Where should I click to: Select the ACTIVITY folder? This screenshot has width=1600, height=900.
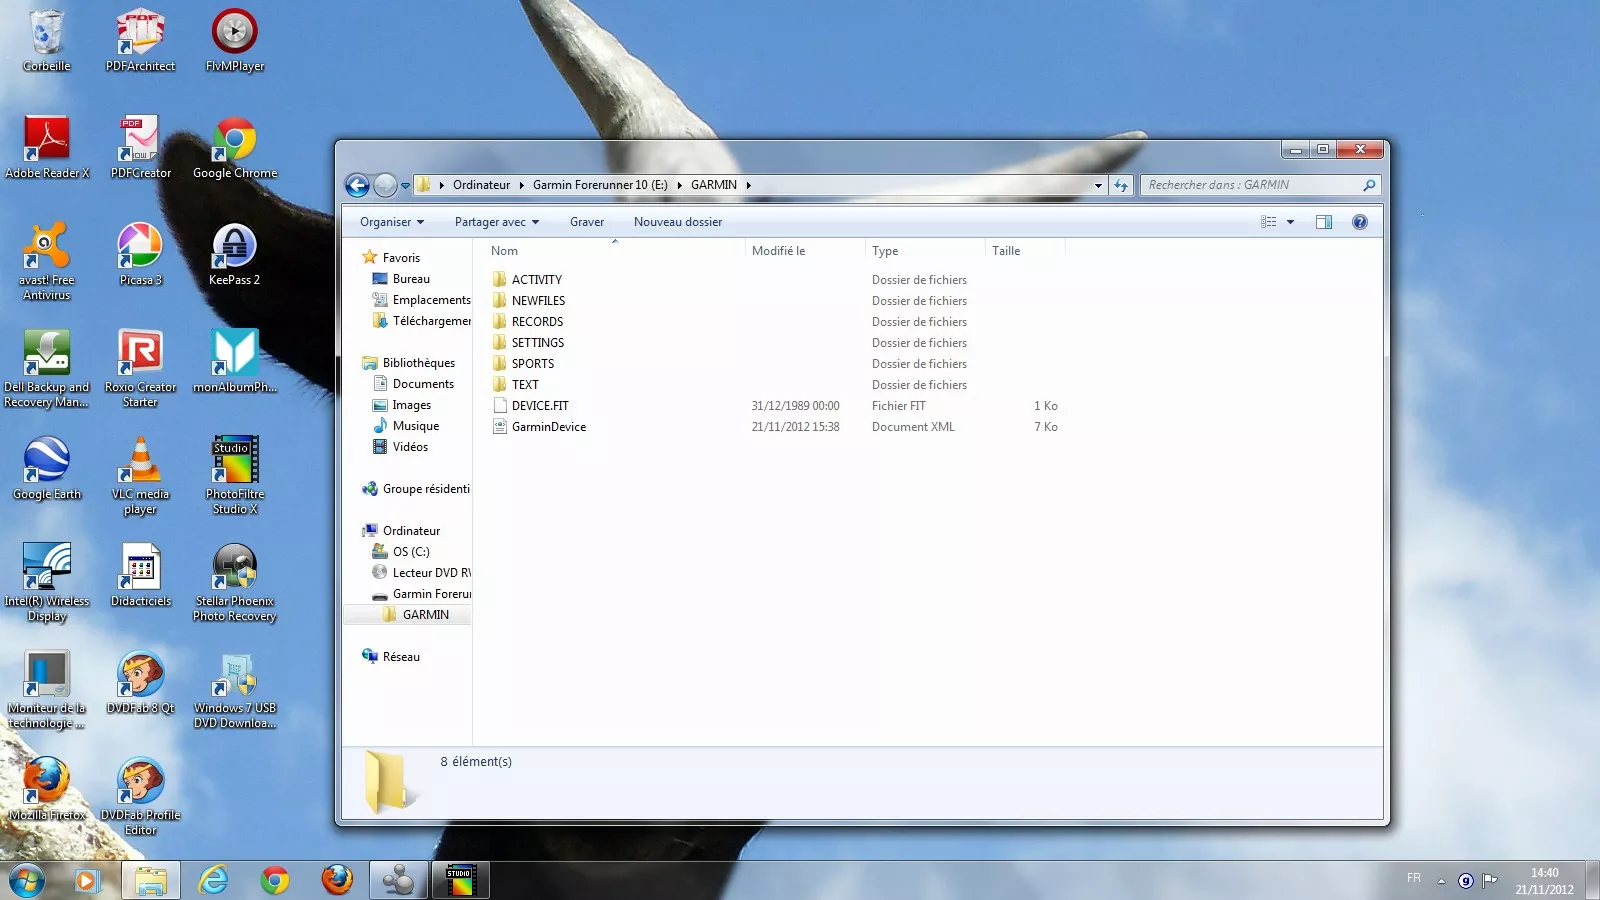click(536, 280)
